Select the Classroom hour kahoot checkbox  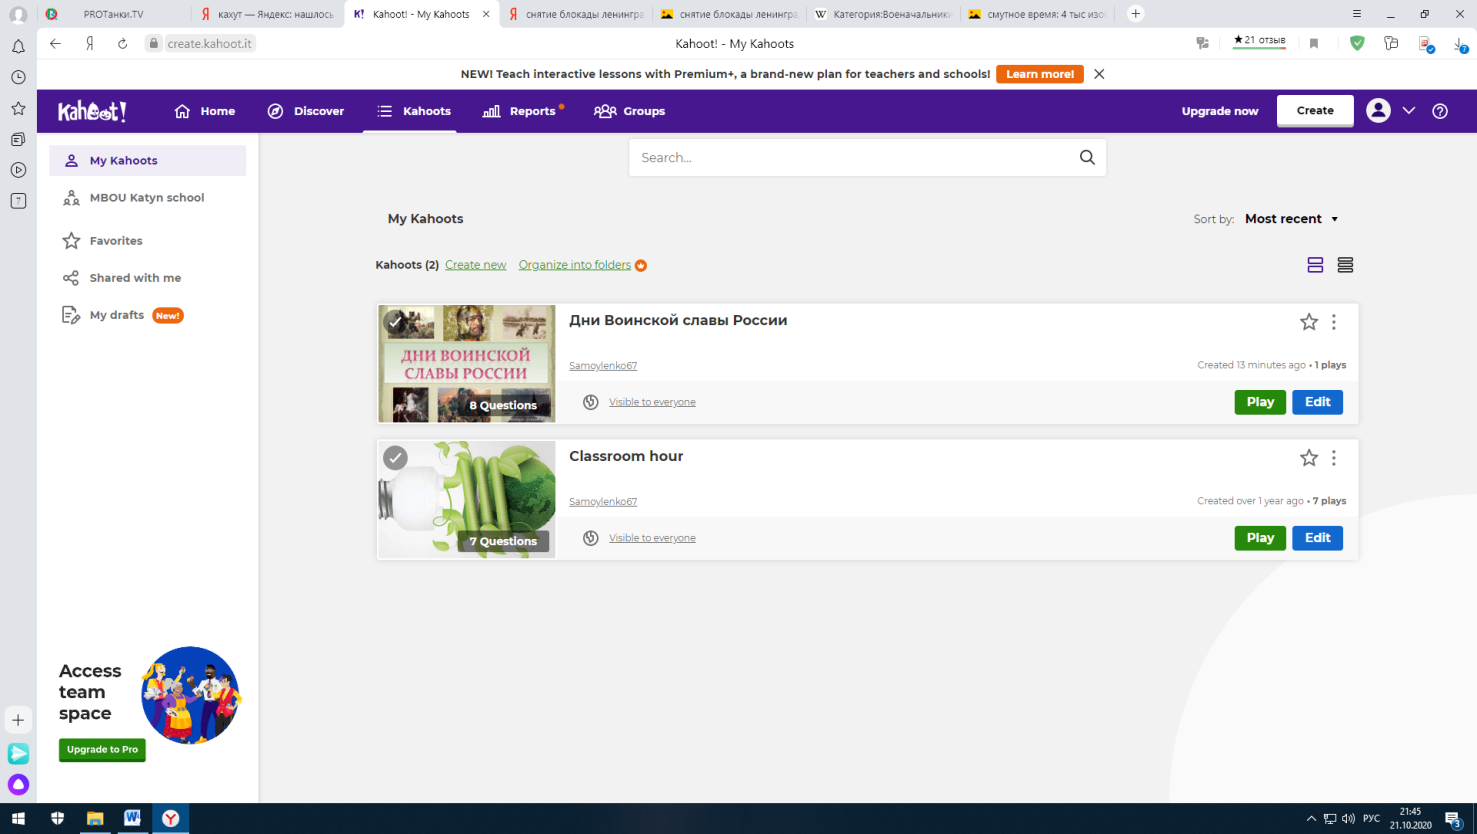coord(396,458)
